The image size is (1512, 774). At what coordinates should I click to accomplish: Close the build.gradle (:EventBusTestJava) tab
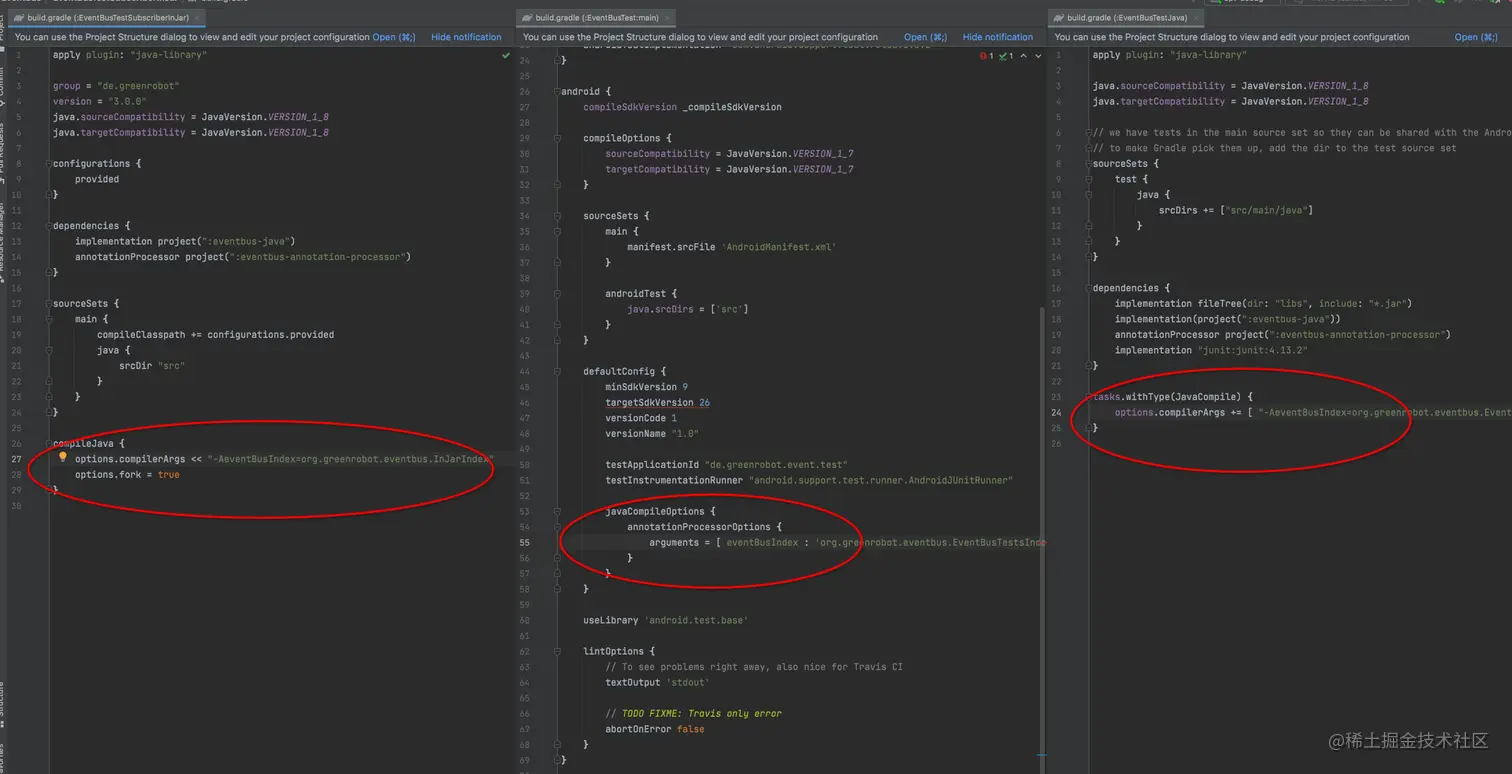[1197, 18]
